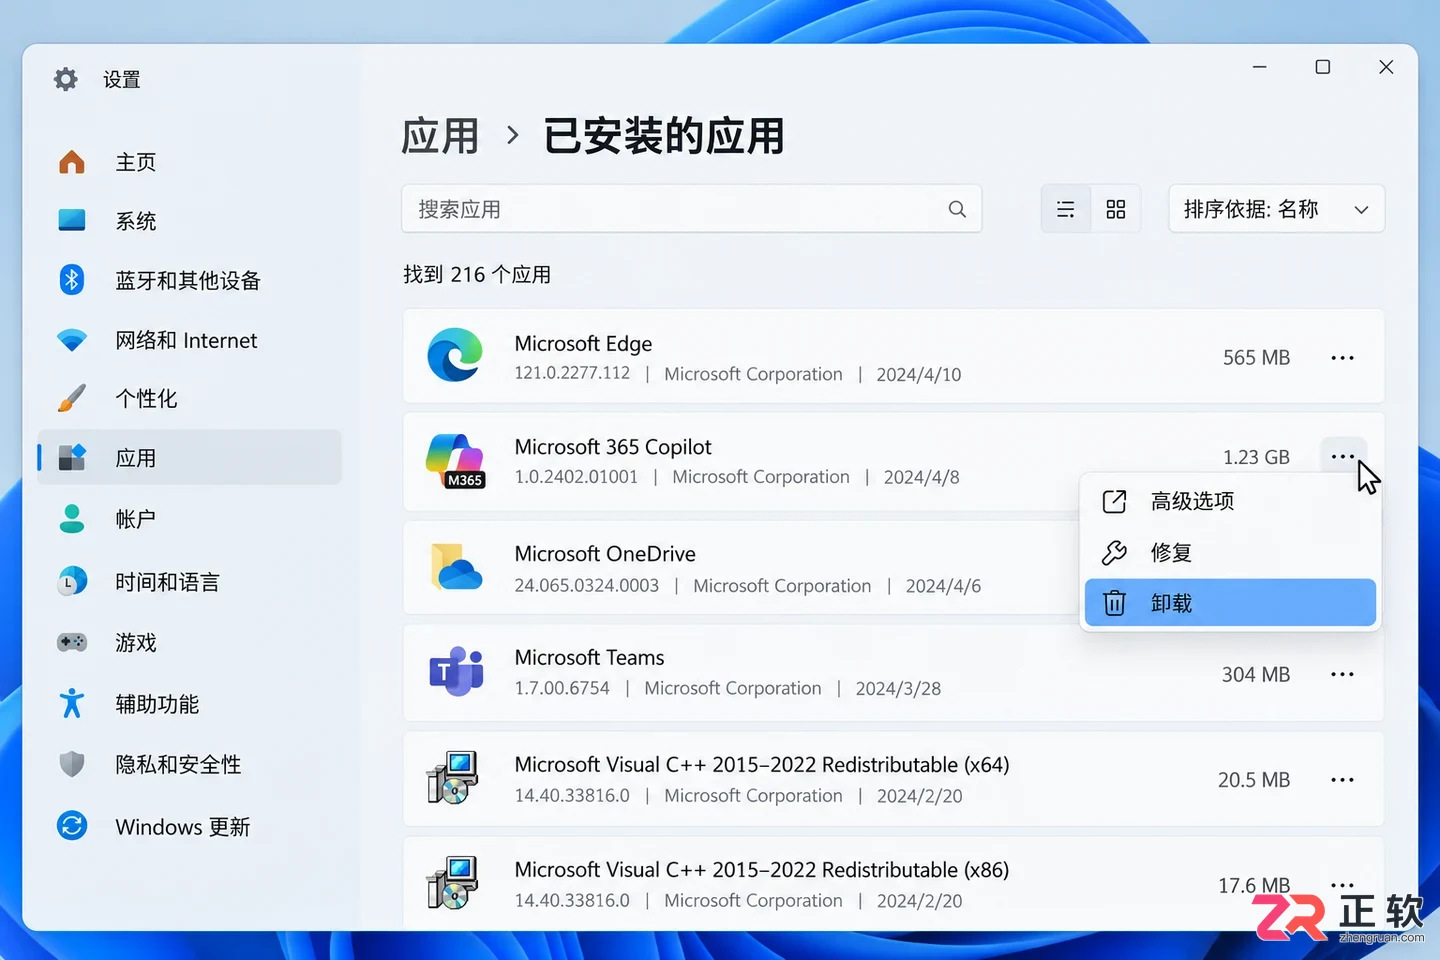
Task: Switch to grid view layout icon
Action: pos(1116,209)
